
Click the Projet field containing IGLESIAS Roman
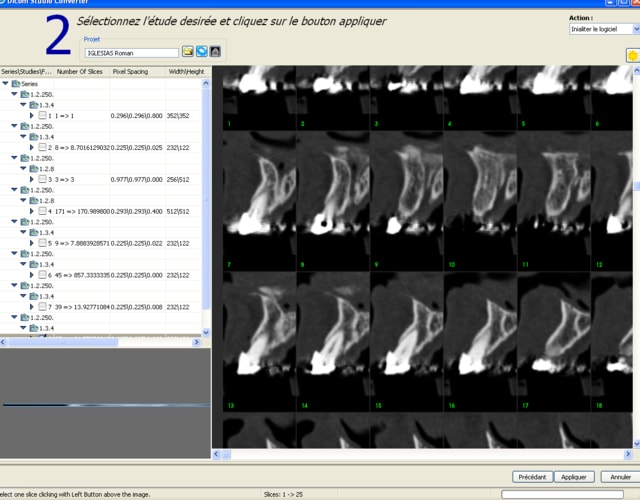point(131,53)
